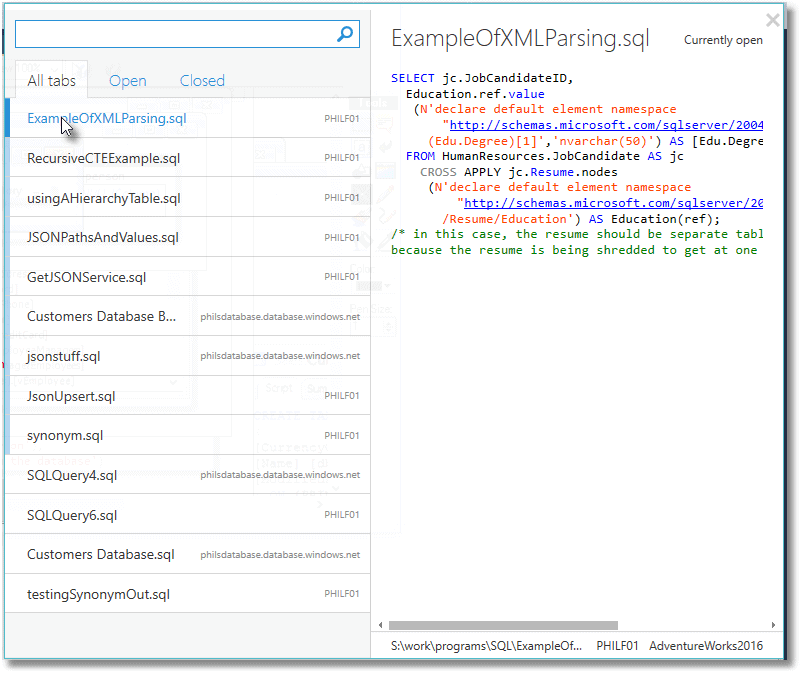Show the Closed tabs list
Image resolution: width=801 pixels, height=674 pixels.
(x=202, y=81)
